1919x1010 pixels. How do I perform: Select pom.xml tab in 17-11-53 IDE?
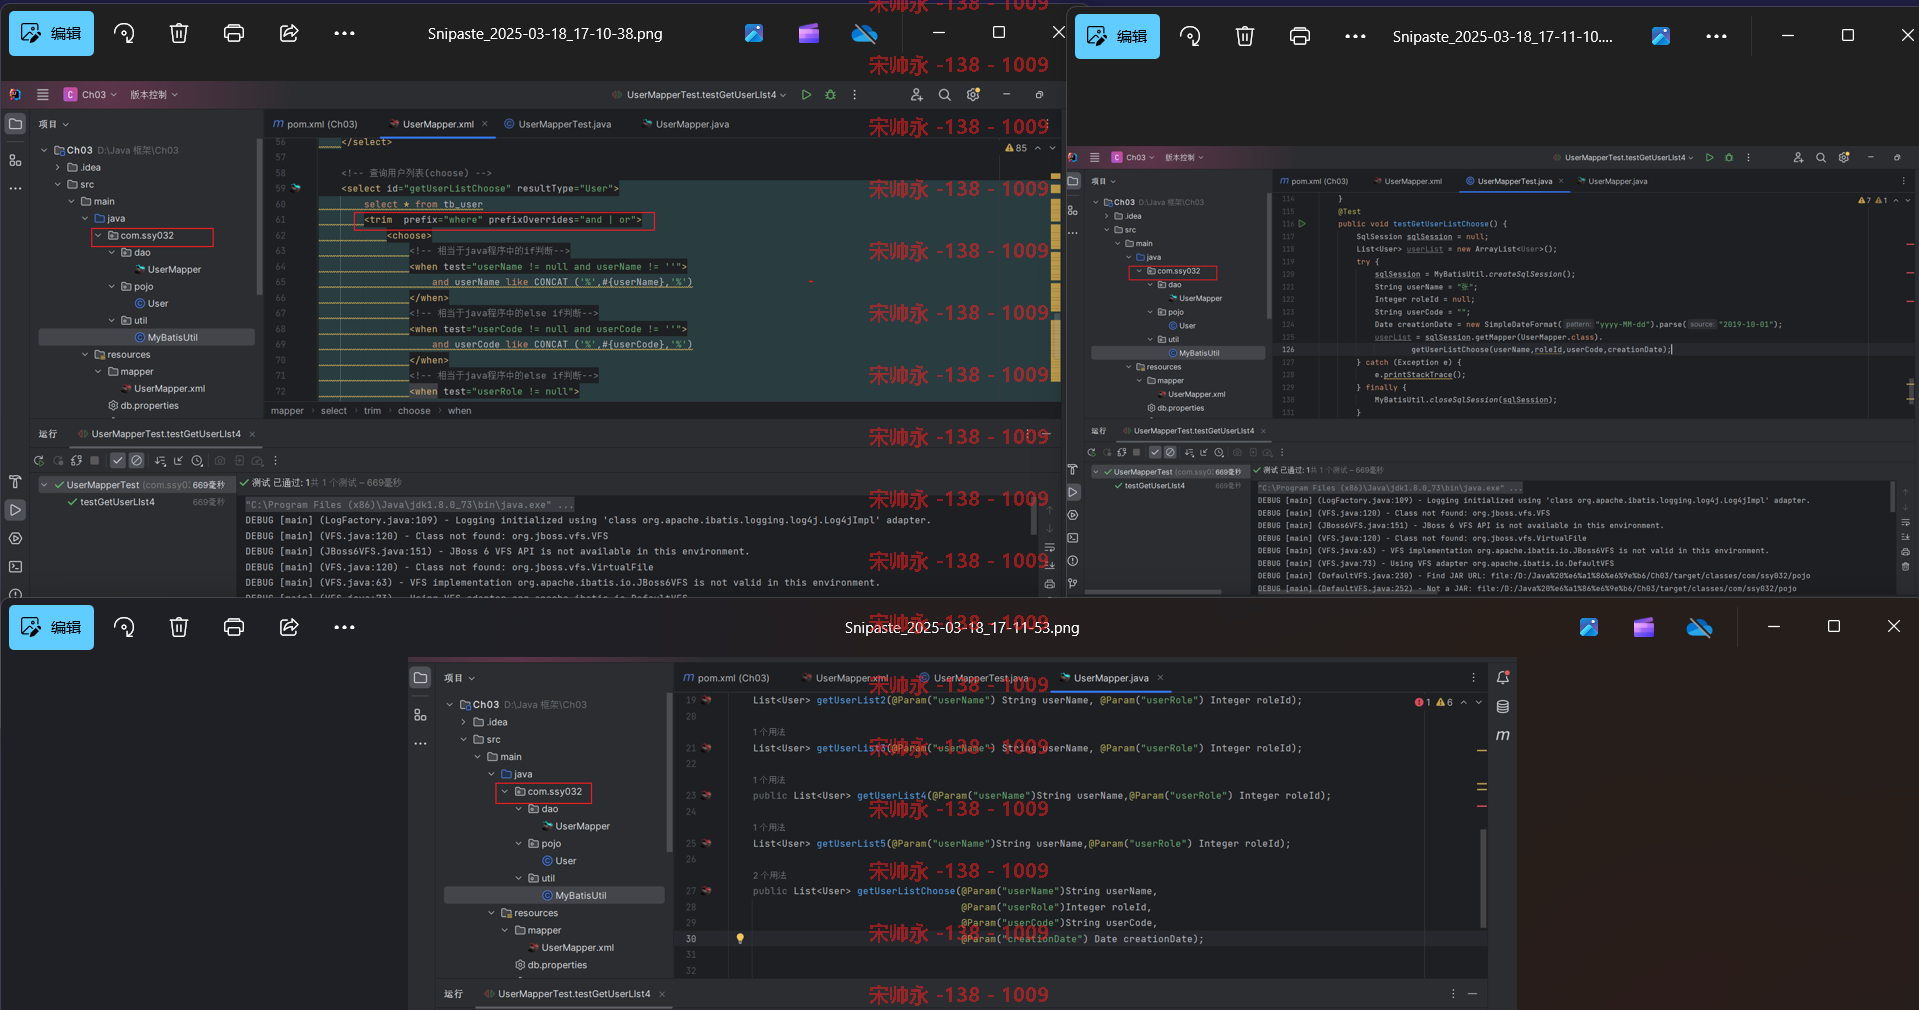coord(726,678)
